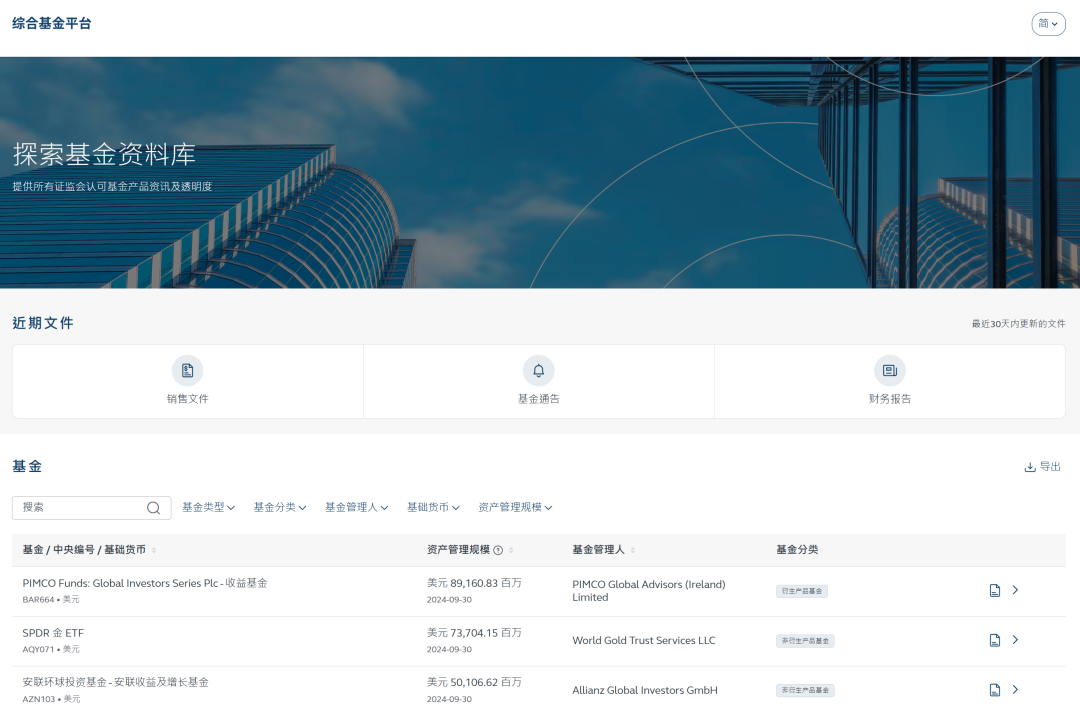Open document icon for PIMCO fund row
1080x714 pixels.
tap(994, 591)
